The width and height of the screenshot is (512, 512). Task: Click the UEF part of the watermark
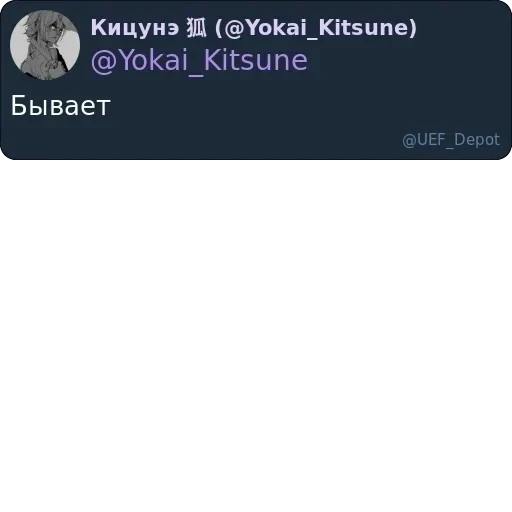pyautogui.click(x=432, y=139)
